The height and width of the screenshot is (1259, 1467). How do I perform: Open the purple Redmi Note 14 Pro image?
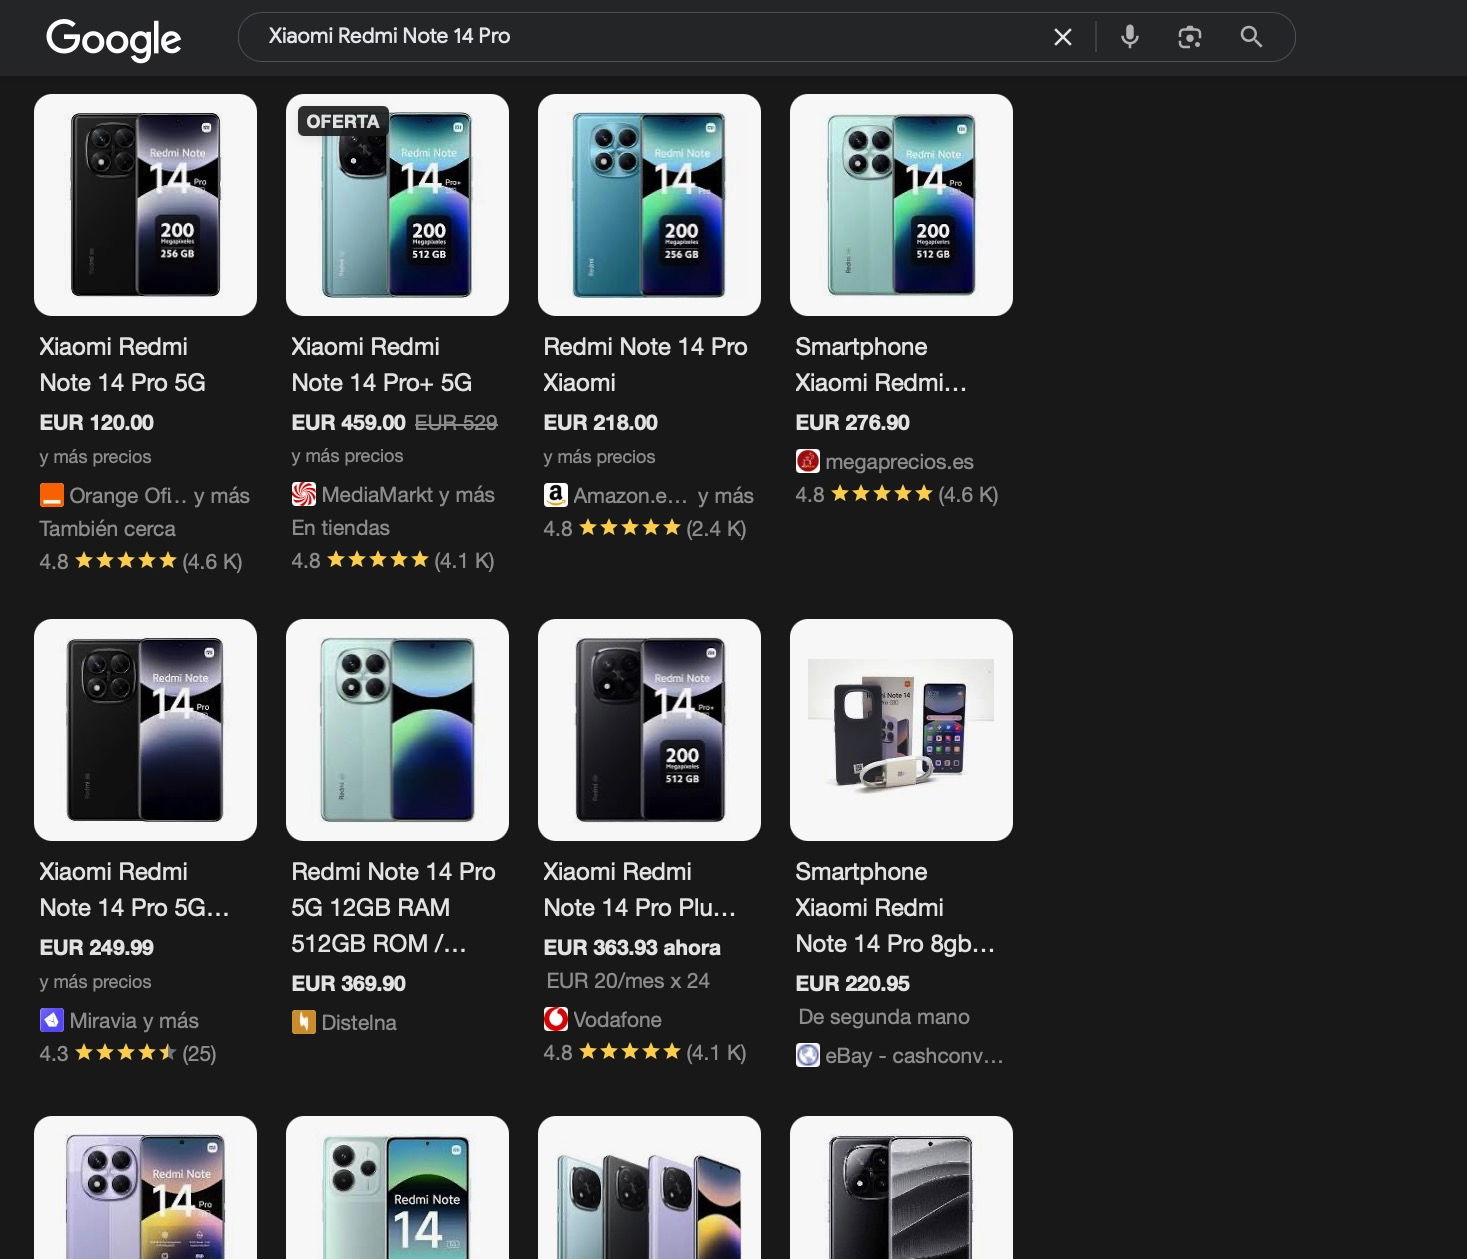click(145, 1188)
